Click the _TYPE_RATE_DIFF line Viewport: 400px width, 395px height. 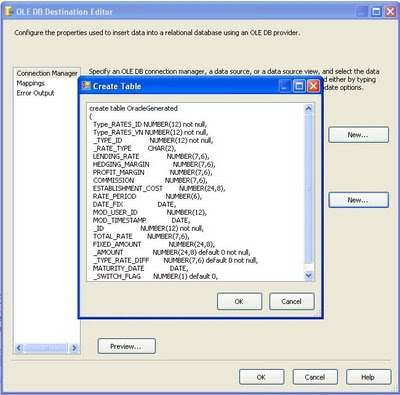pos(176,260)
